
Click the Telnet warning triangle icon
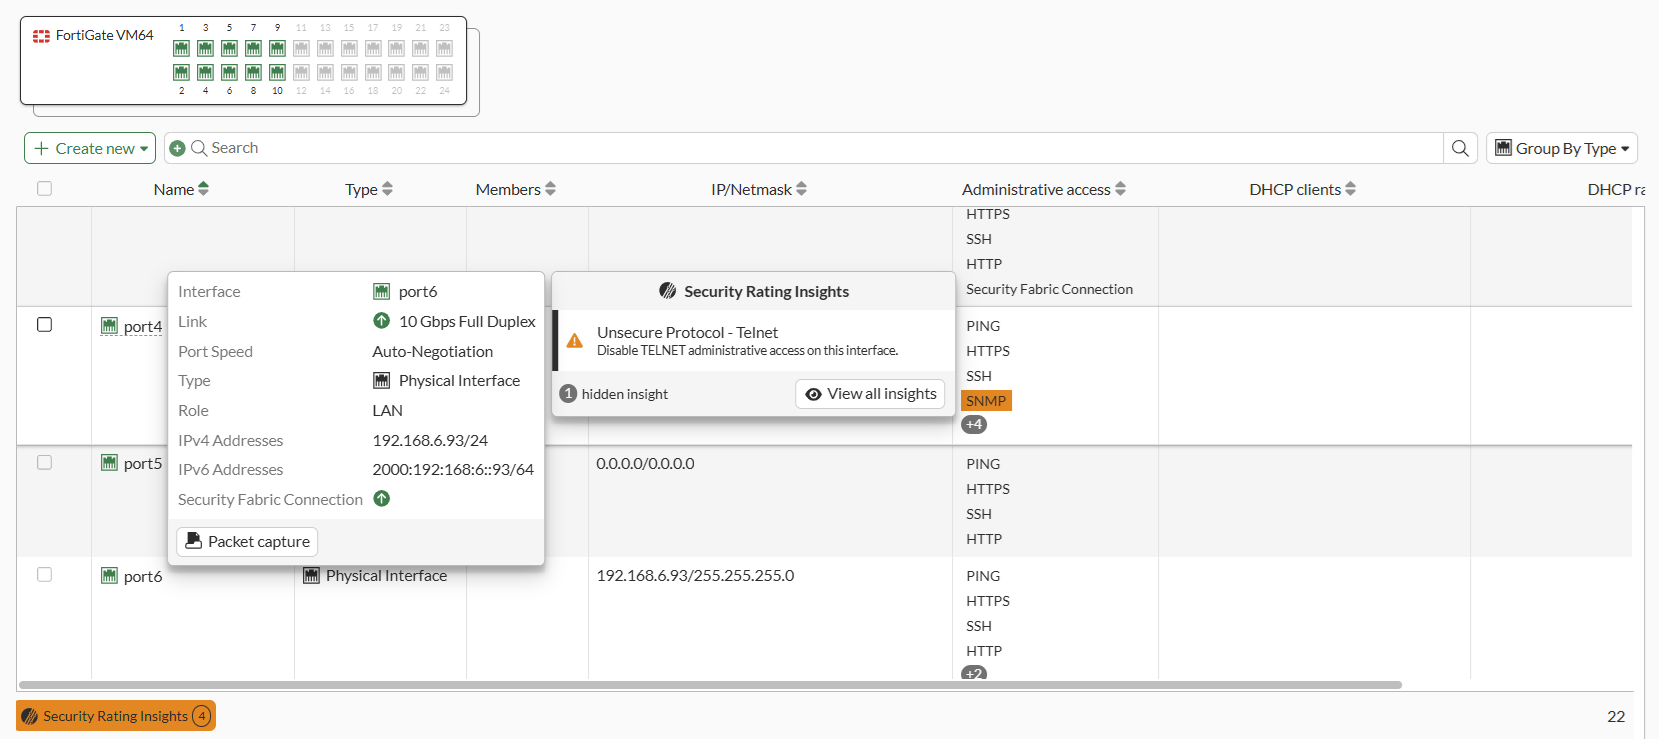575,341
